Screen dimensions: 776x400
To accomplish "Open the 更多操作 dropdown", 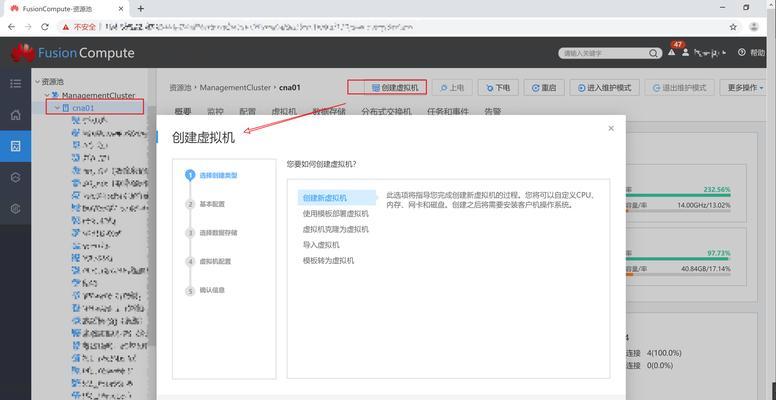I will click(745, 88).
